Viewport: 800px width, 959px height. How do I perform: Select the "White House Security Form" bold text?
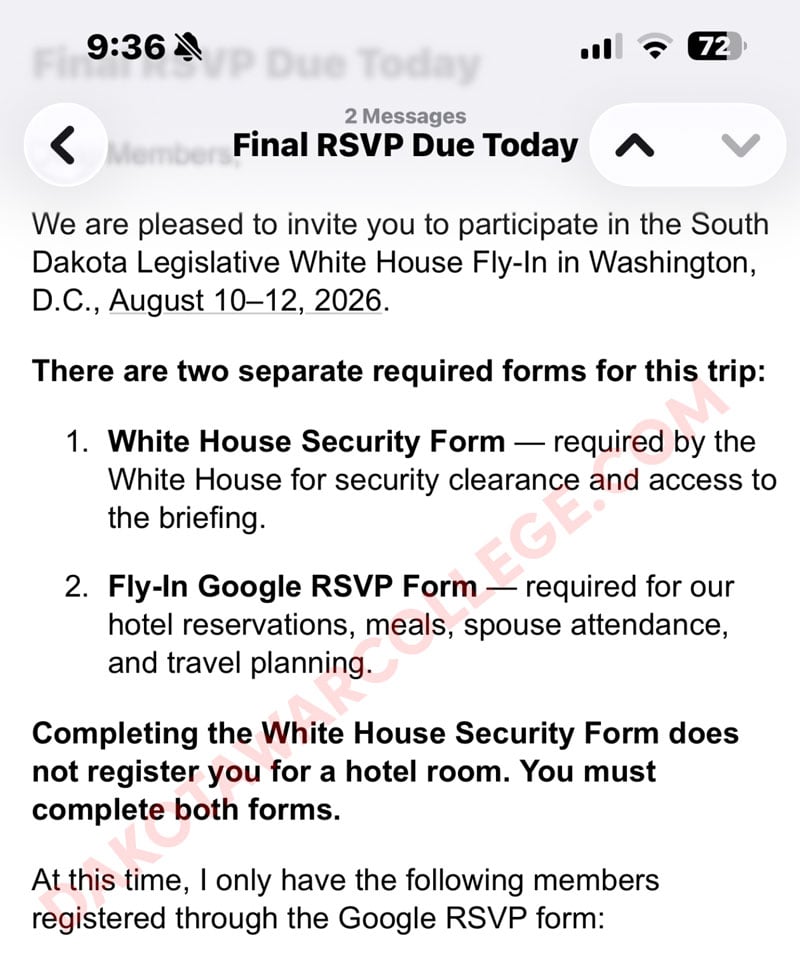tap(306, 441)
